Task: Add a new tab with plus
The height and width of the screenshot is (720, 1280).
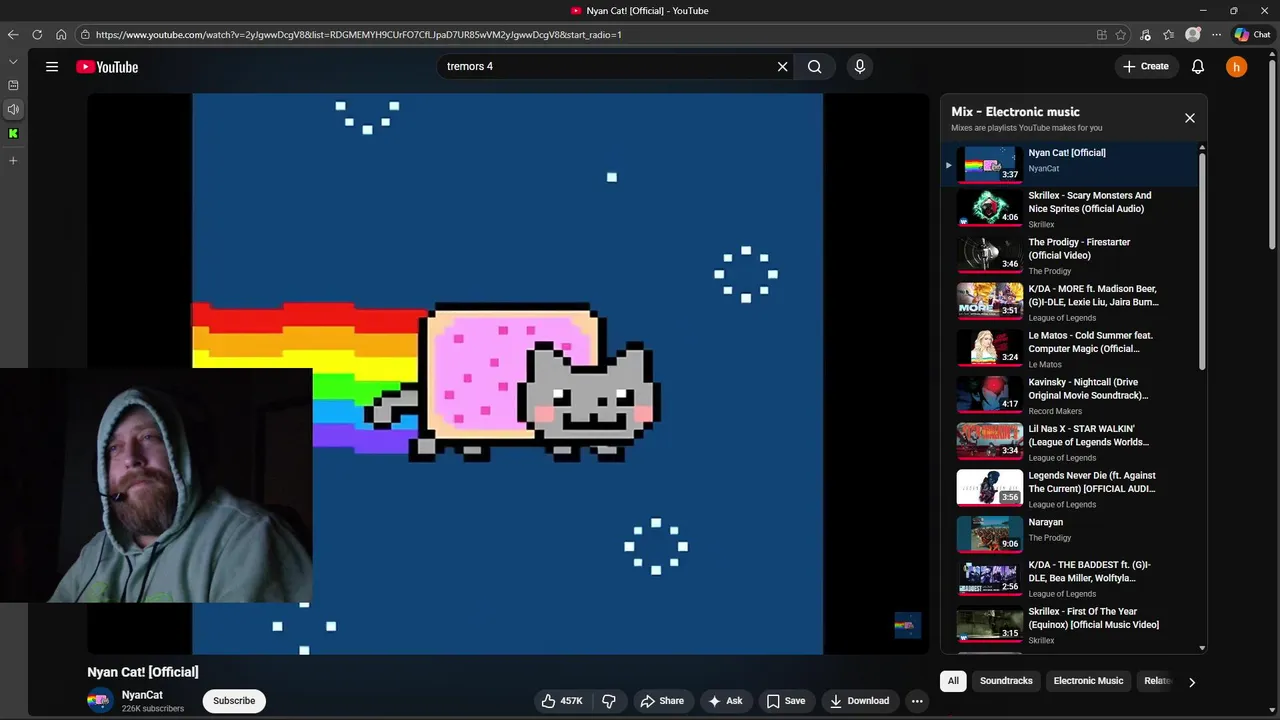Action: pos(13,160)
